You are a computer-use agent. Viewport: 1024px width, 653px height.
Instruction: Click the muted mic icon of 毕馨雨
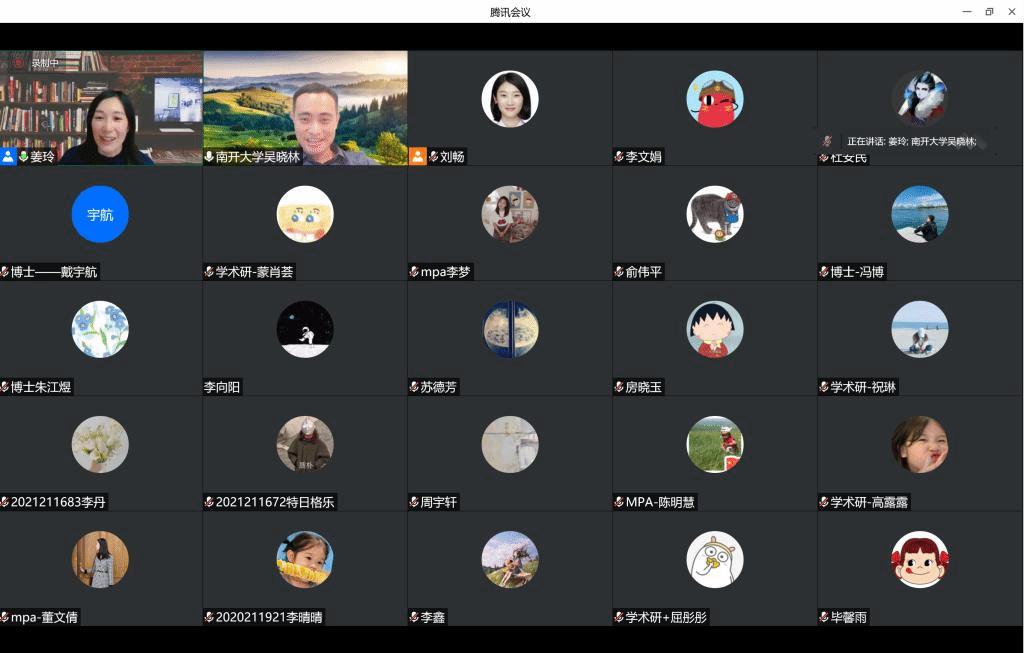point(824,617)
